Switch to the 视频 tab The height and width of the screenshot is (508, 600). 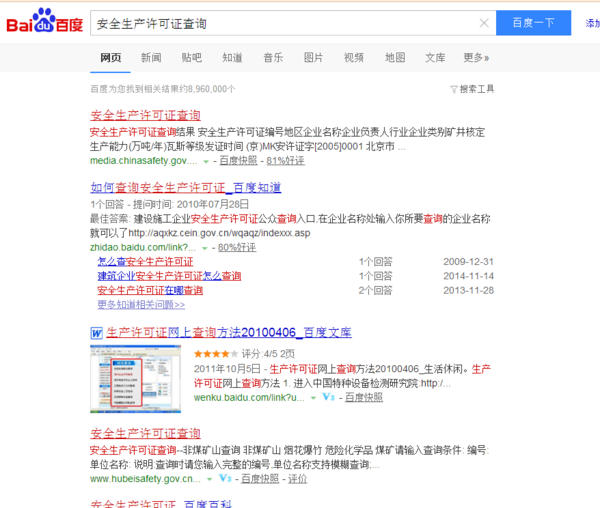click(354, 58)
